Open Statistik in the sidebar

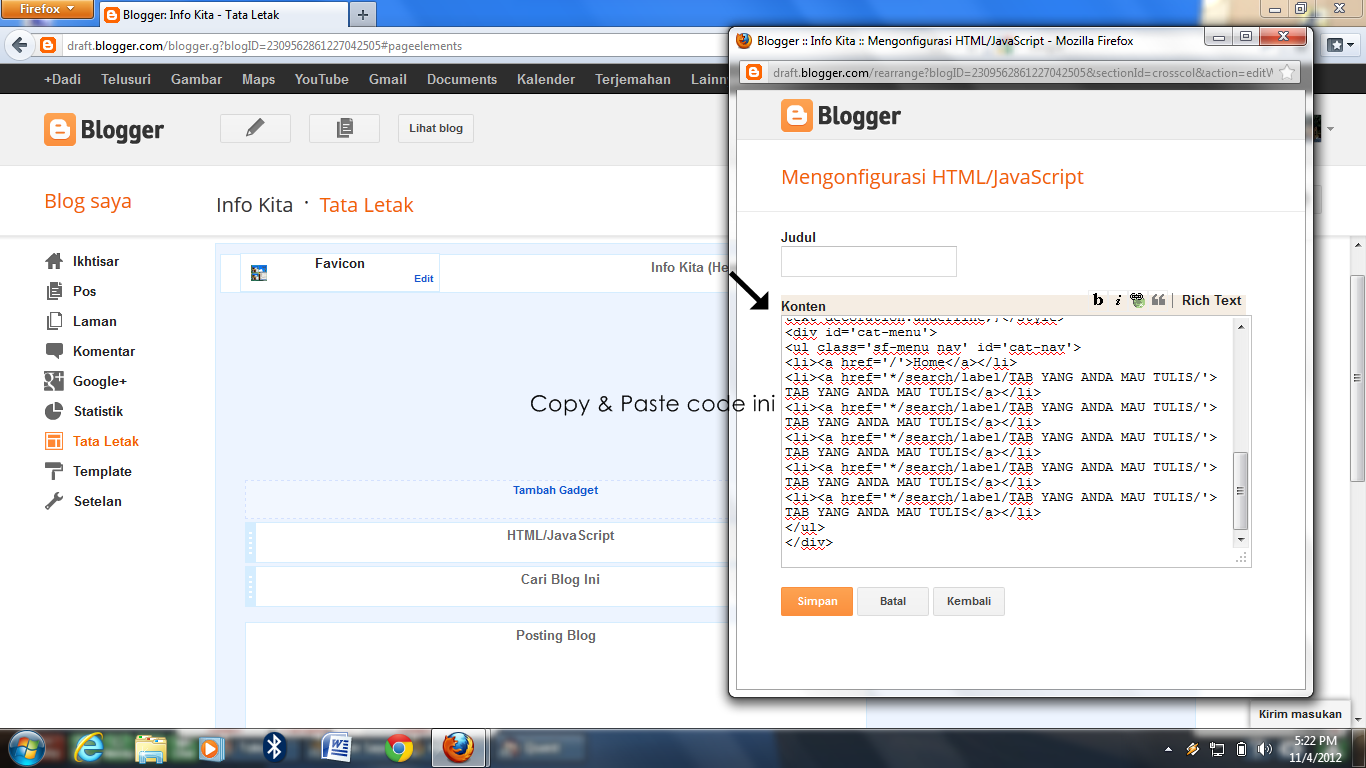[99, 411]
